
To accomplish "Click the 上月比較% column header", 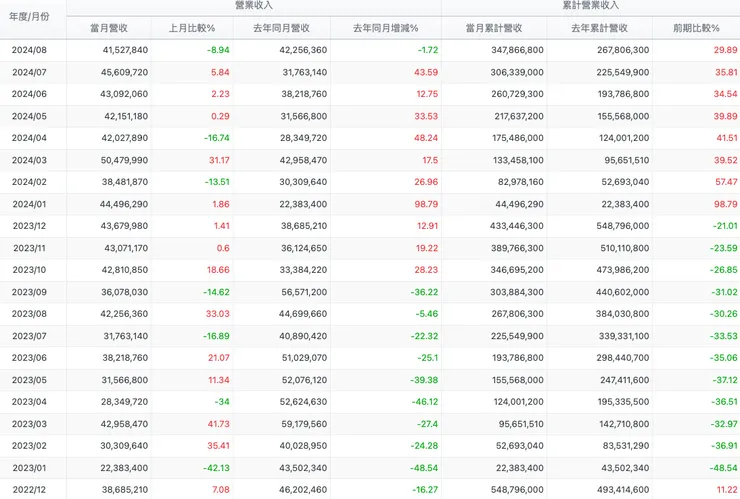I will 192,28.
